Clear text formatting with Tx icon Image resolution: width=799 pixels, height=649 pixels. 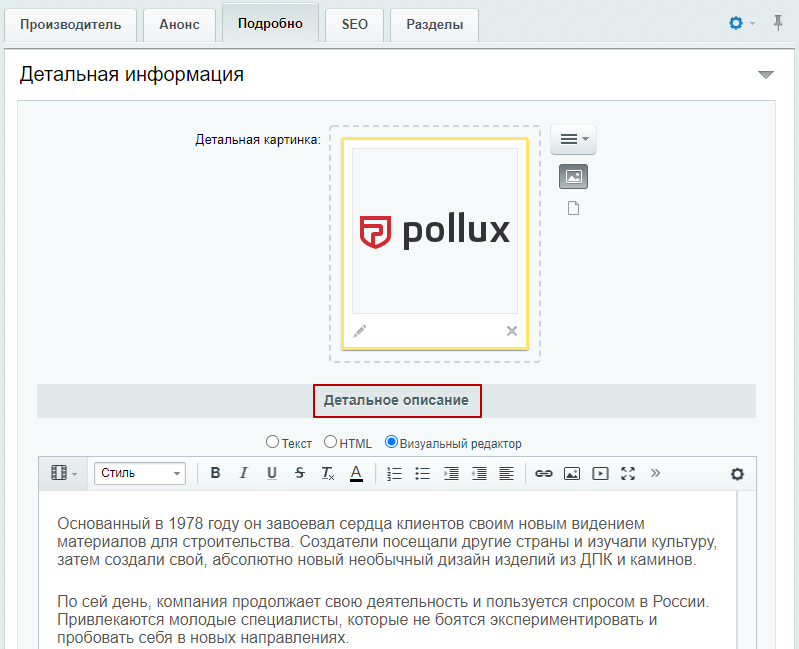pyautogui.click(x=328, y=473)
